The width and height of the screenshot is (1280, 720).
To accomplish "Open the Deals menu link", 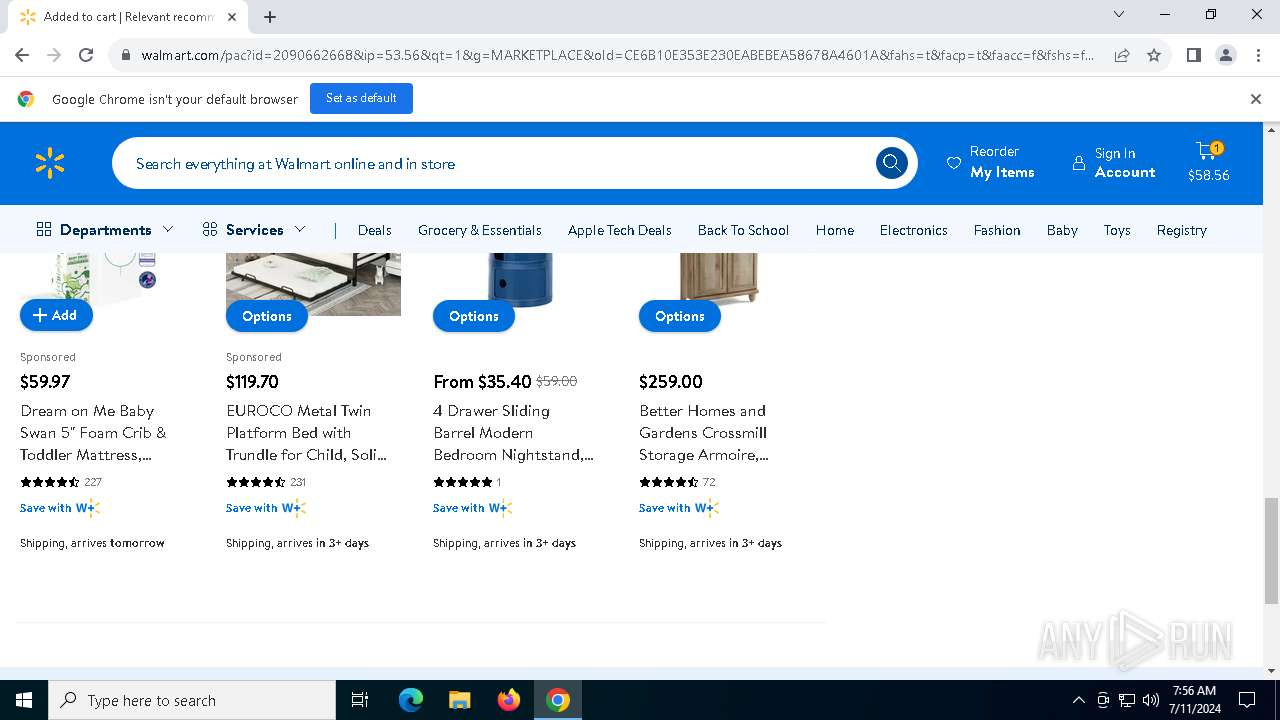I will click(x=375, y=230).
